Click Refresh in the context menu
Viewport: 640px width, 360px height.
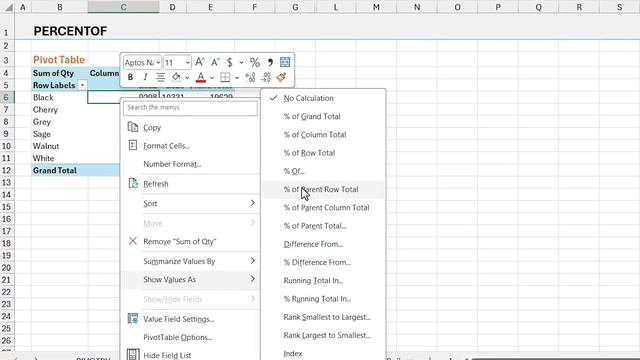(156, 184)
